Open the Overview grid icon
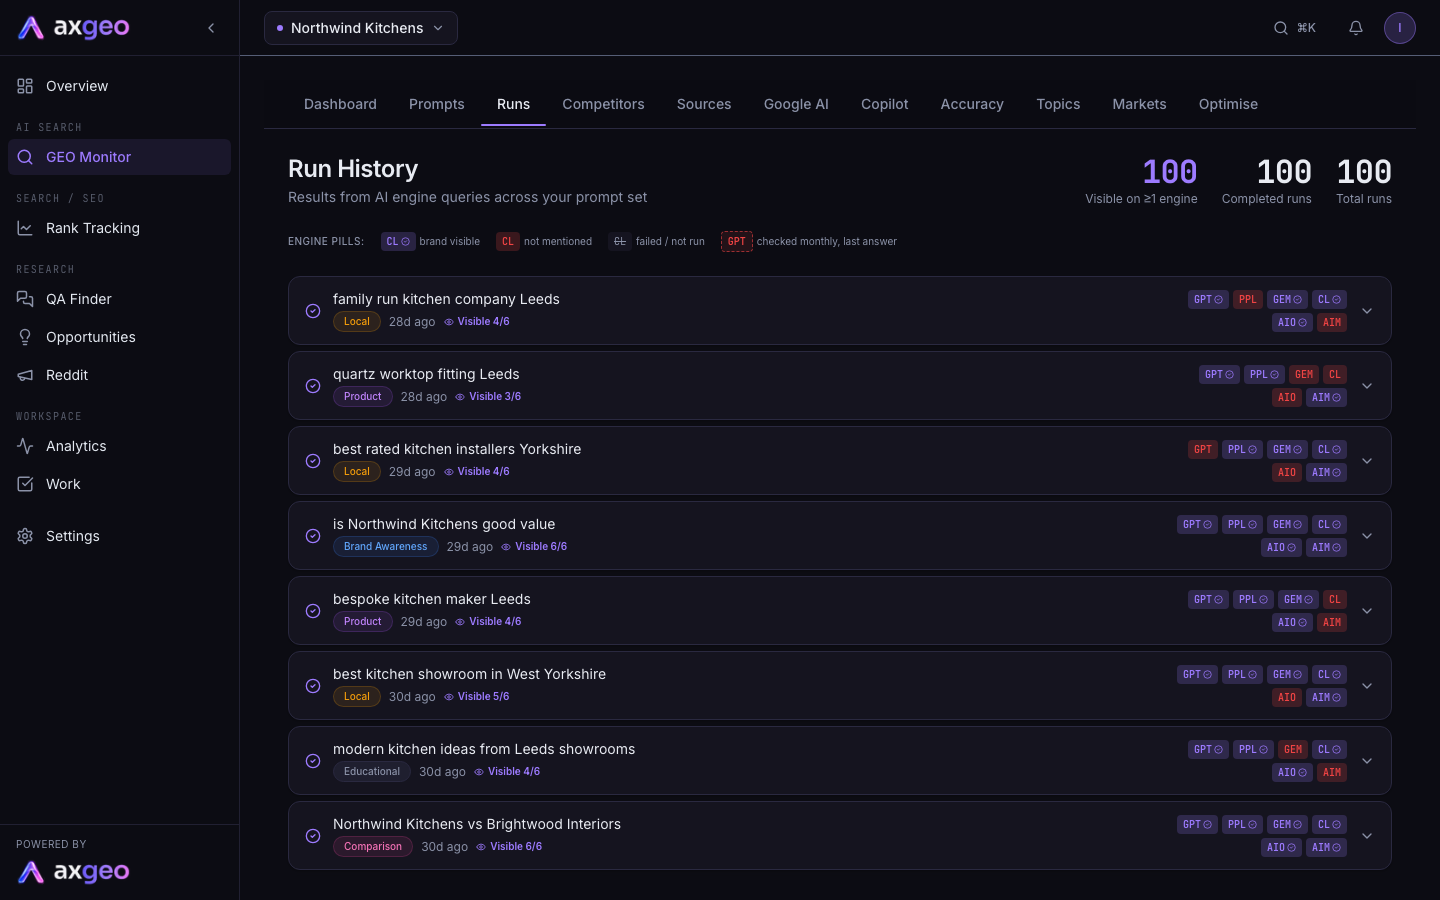The height and width of the screenshot is (900, 1440). 25,86
